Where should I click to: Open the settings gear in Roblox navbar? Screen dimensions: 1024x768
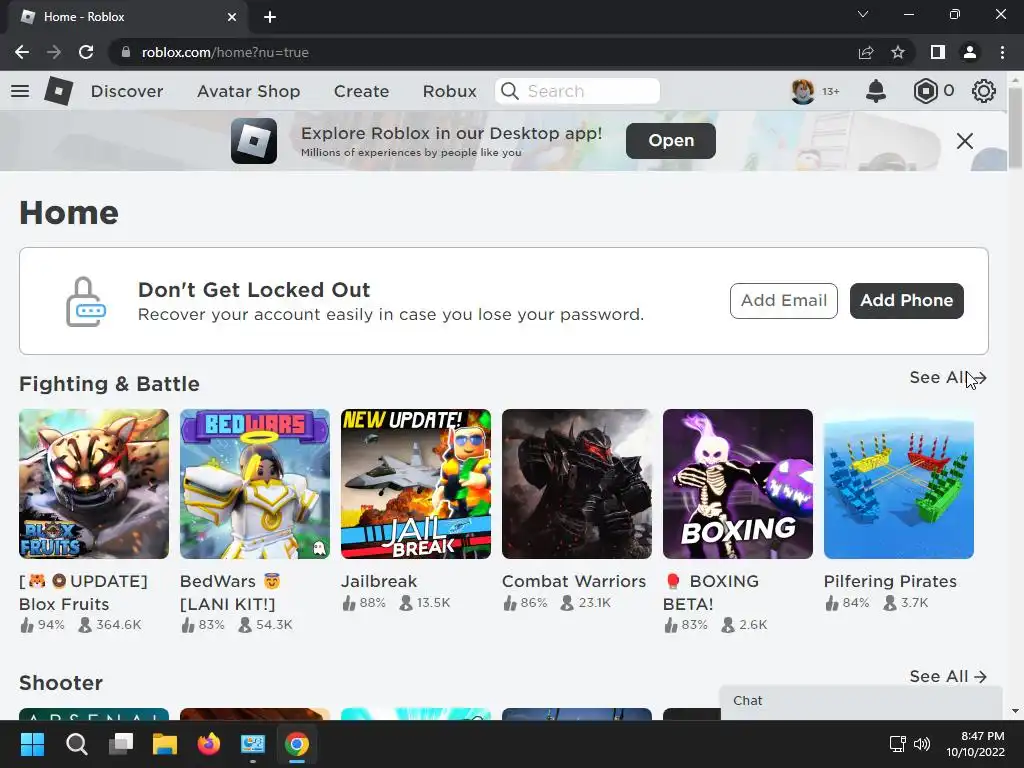[984, 91]
